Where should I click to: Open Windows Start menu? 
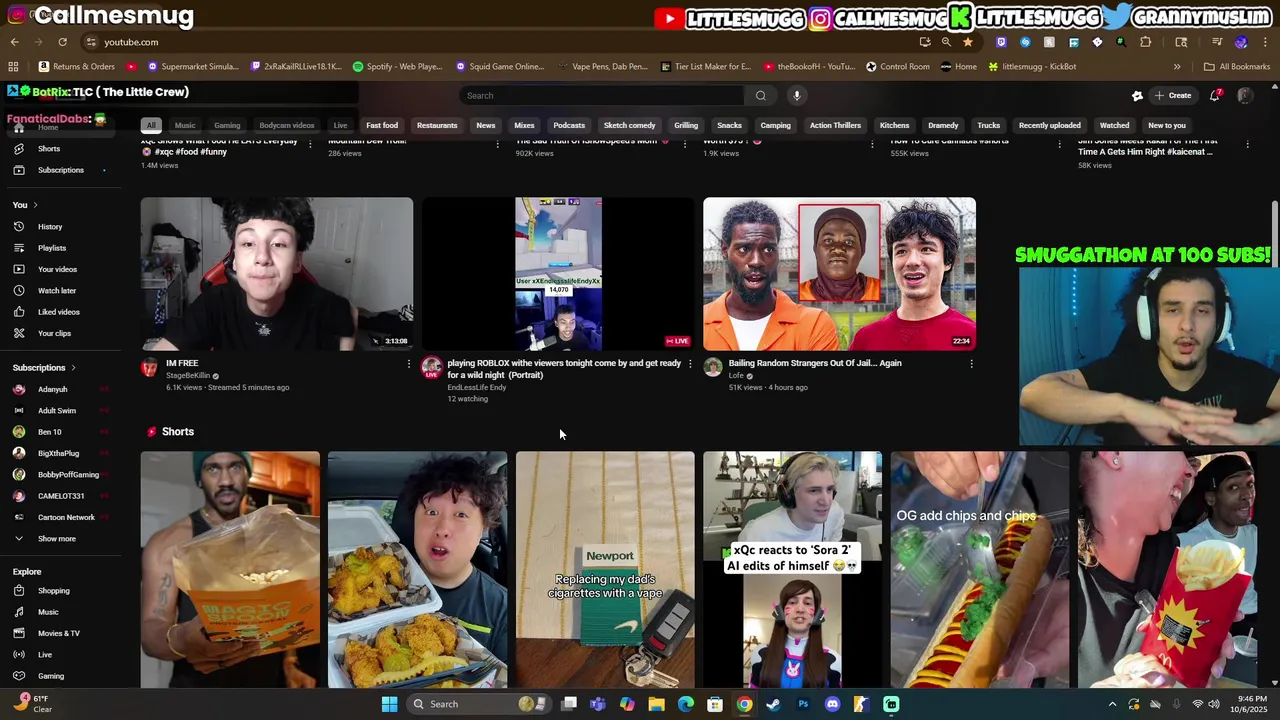[x=389, y=704]
